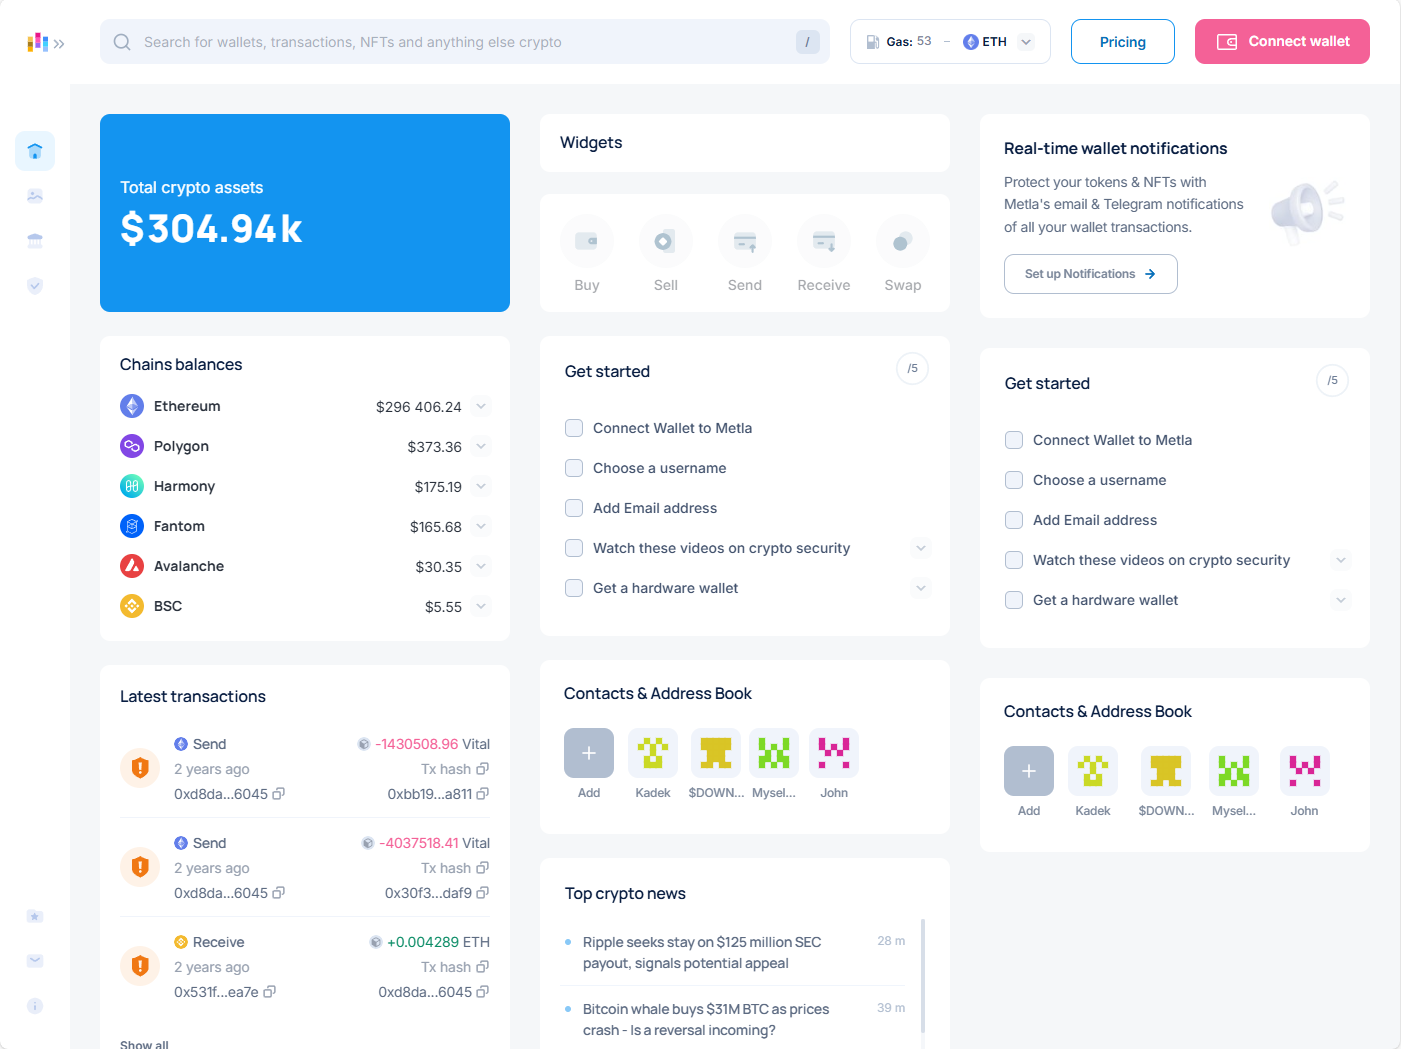The width and height of the screenshot is (1401, 1049).
Task: Click the Sell widget icon
Action: point(666,241)
